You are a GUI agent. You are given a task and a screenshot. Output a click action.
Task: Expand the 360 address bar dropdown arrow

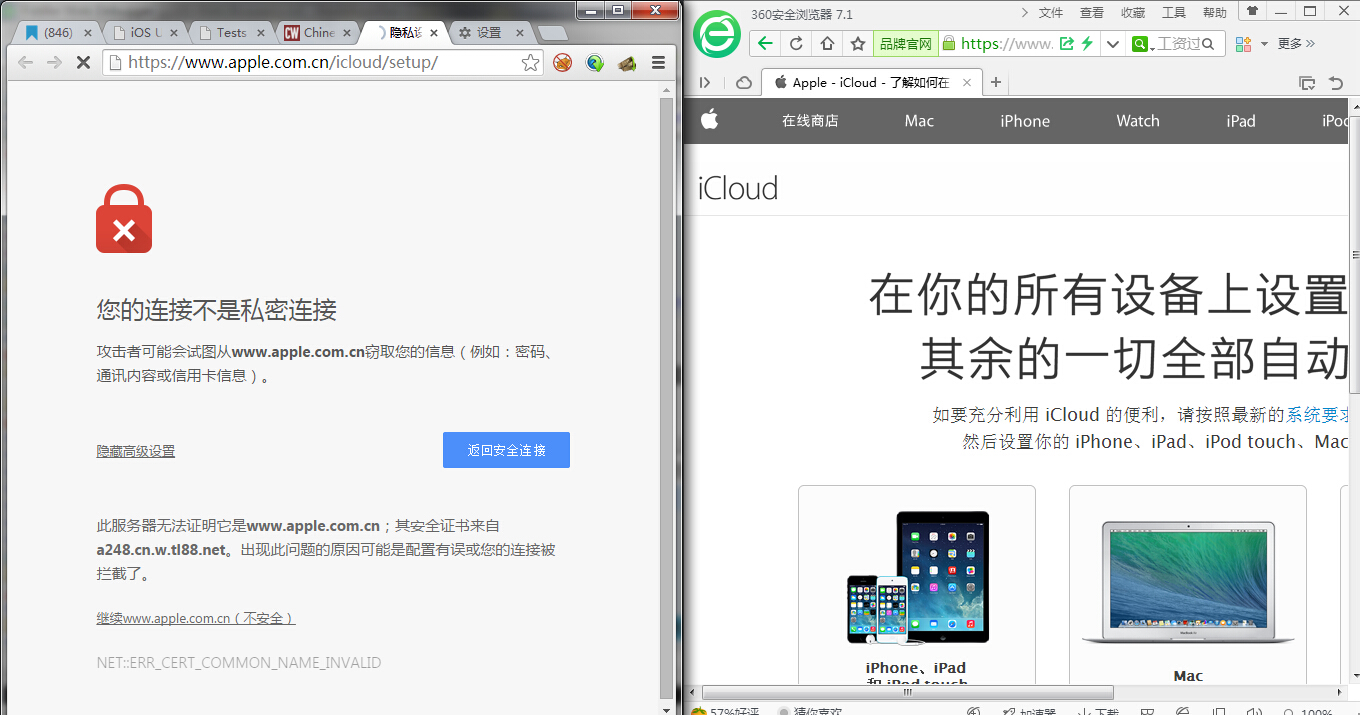(1112, 44)
